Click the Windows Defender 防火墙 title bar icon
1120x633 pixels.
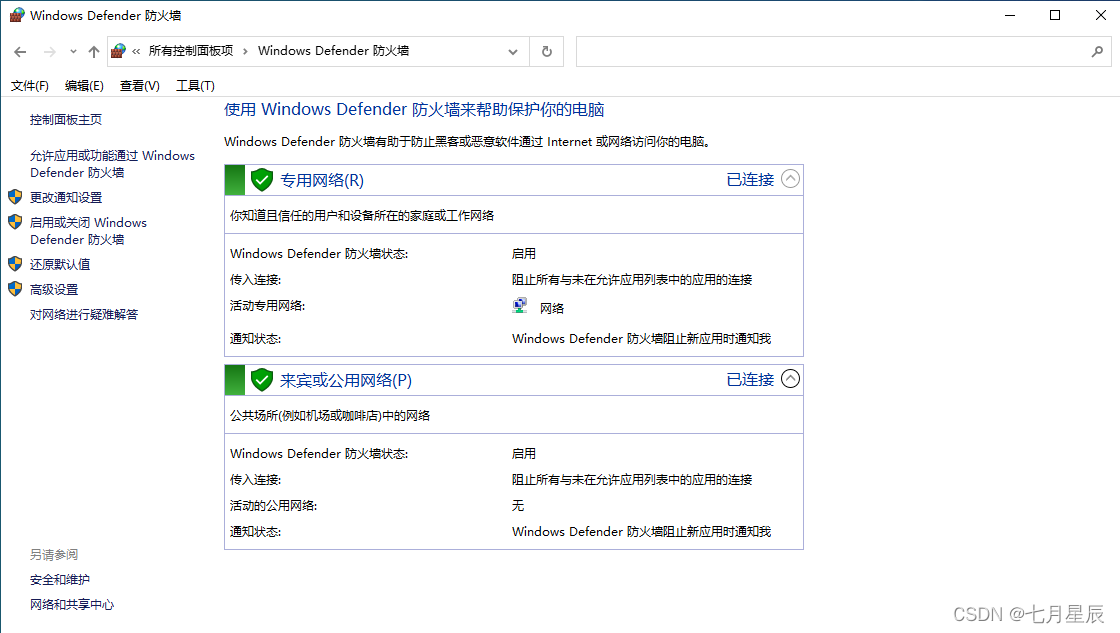pos(16,14)
